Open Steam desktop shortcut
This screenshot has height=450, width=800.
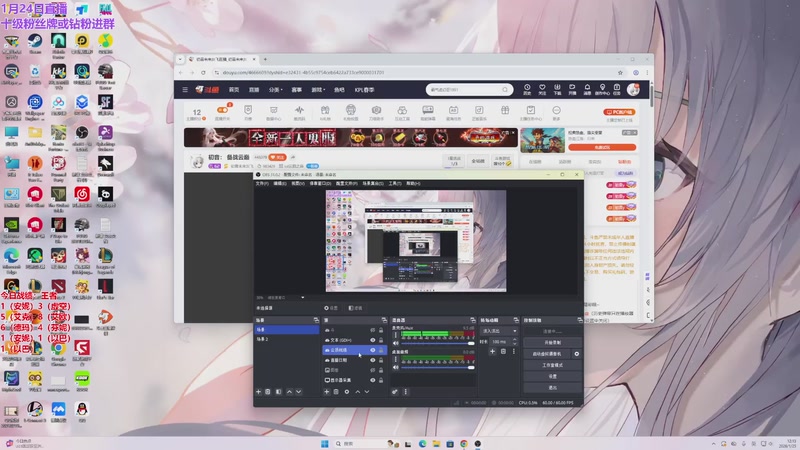[x=35, y=44]
